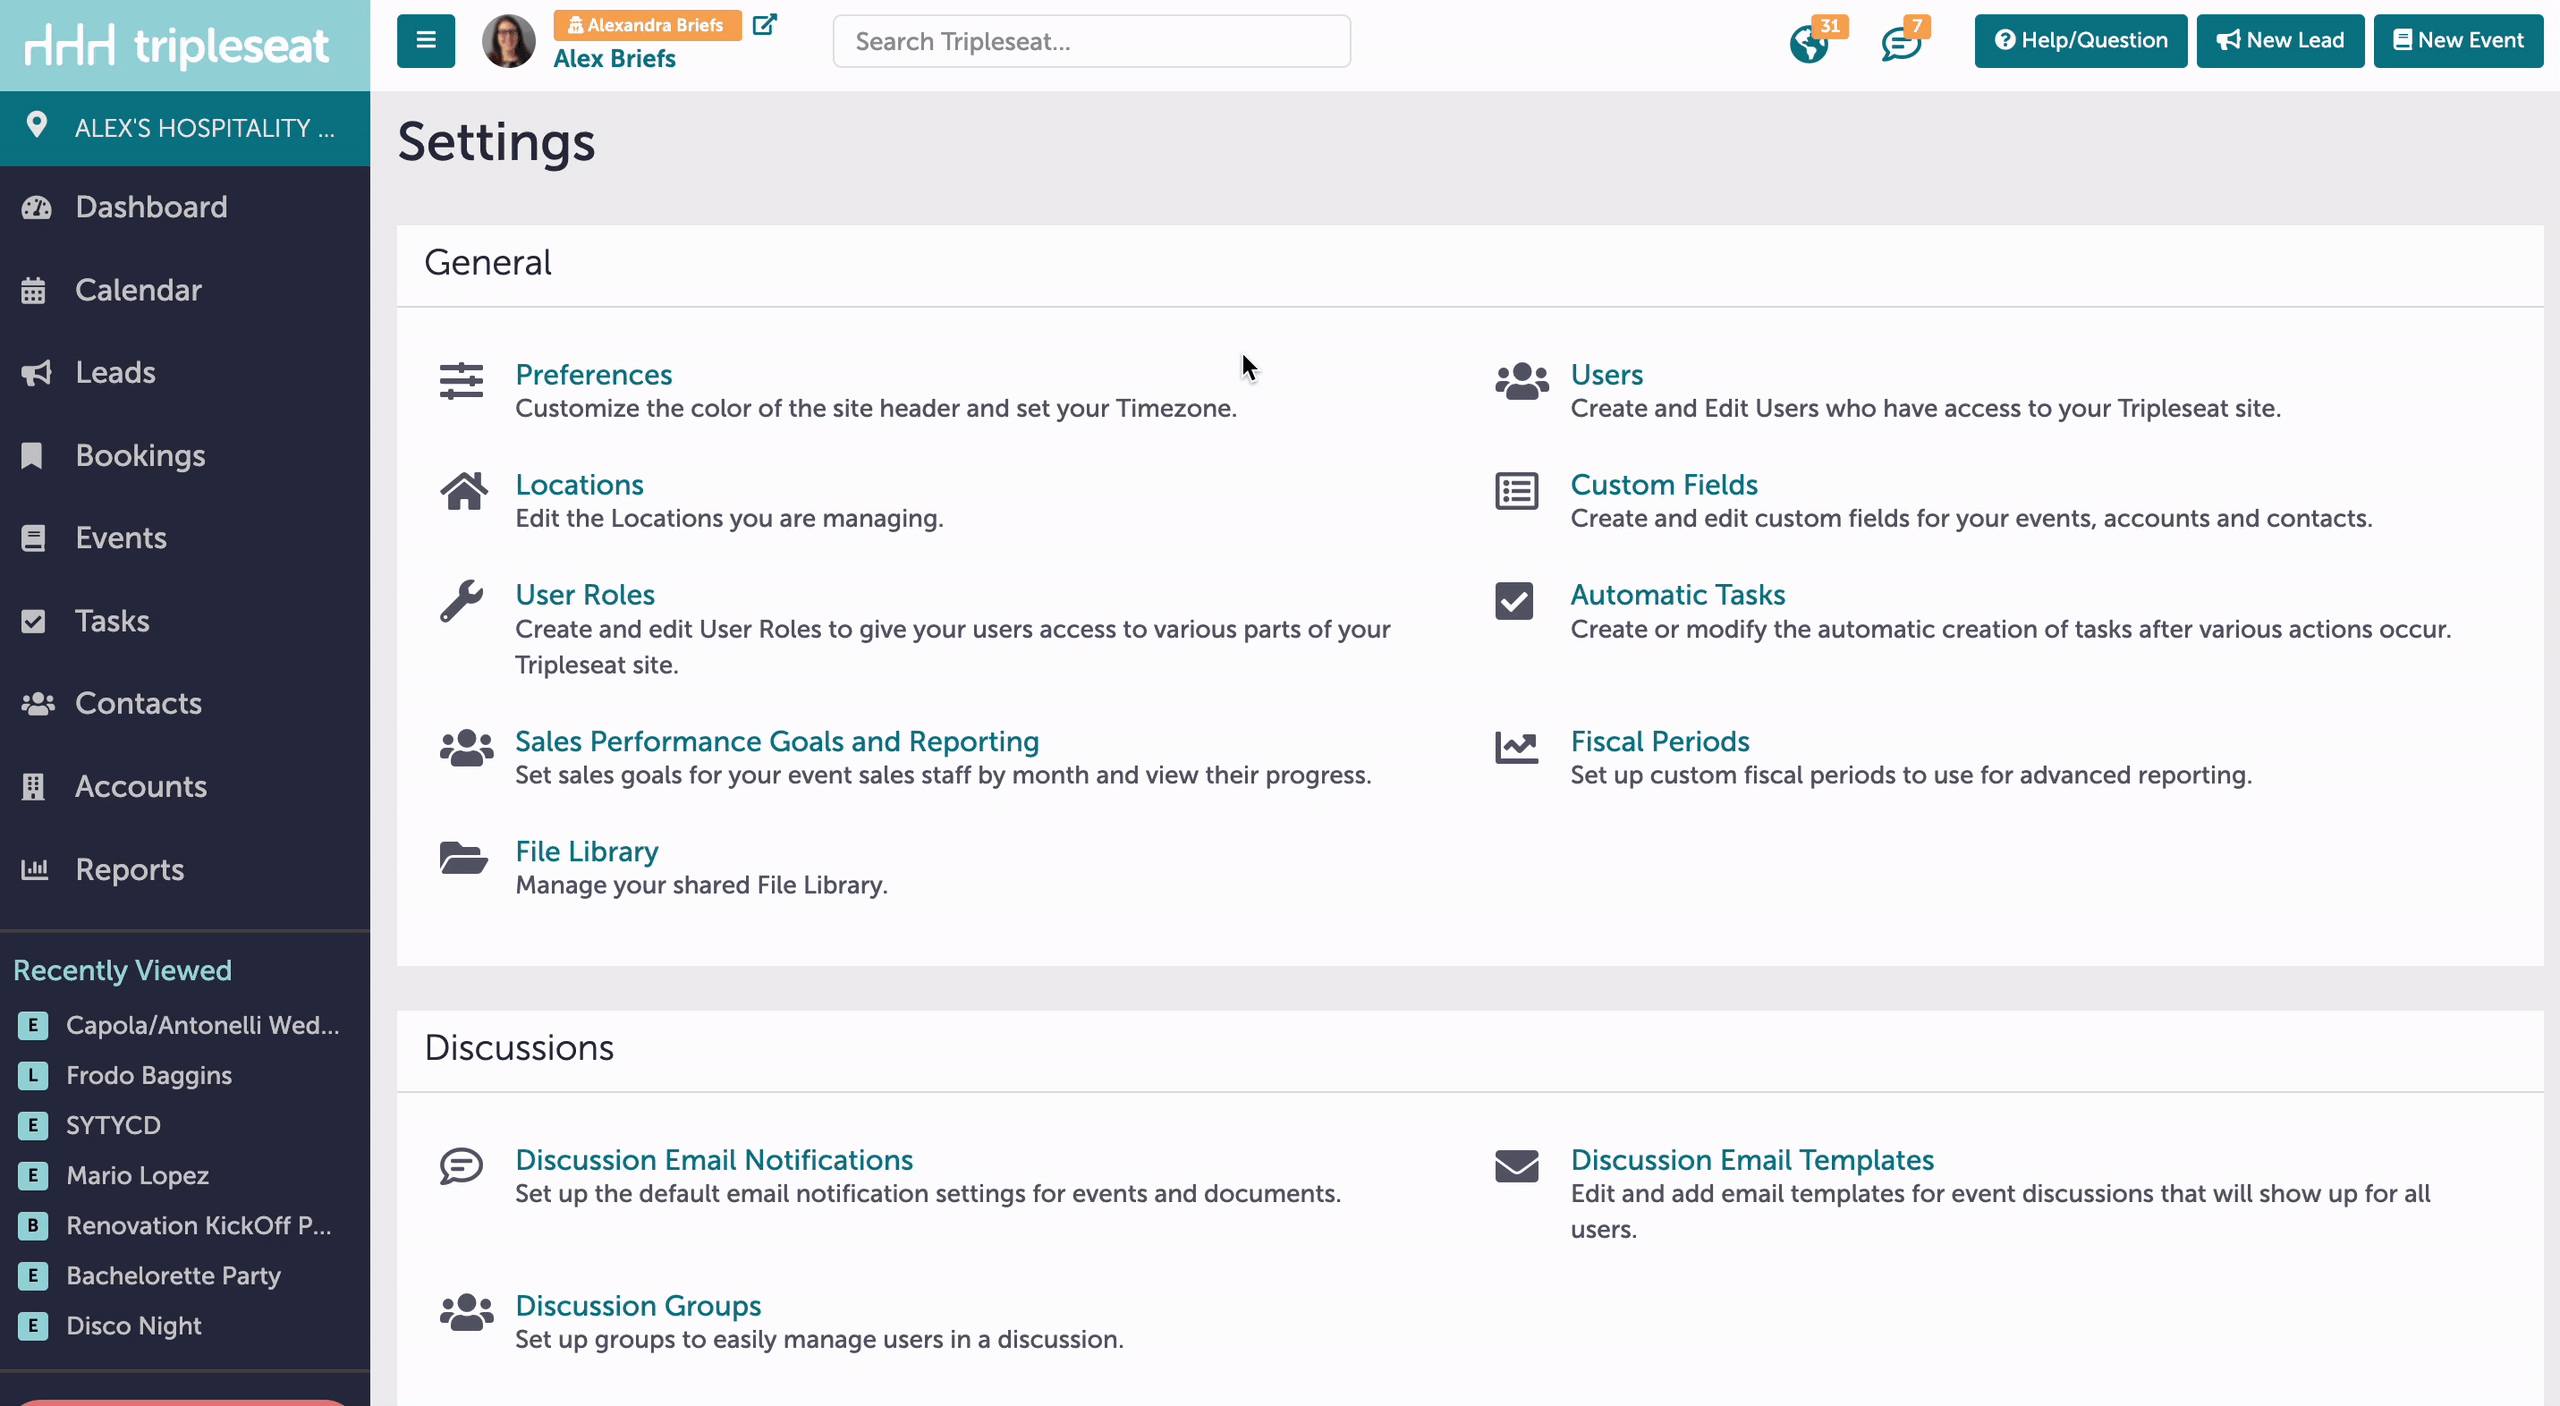Click the Preferences sliders icon
The height and width of the screenshot is (1406, 2560).
pyautogui.click(x=461, y=381)
